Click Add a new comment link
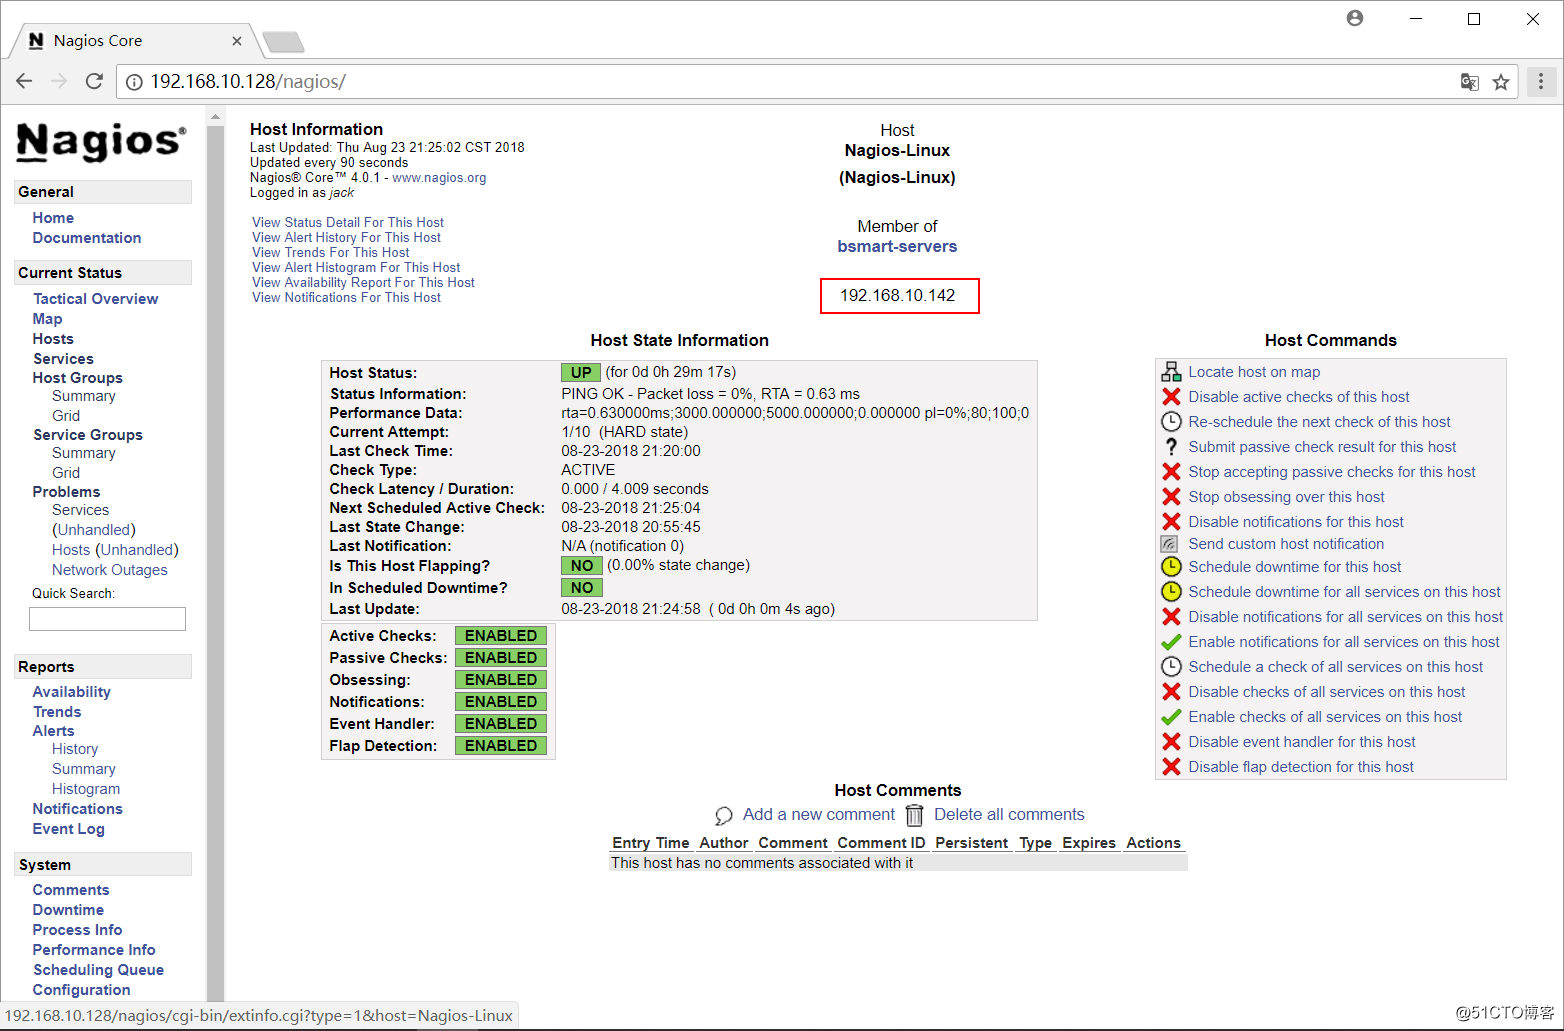The height and width of the screenshot is (1031, 1564). (x=819, y=815)
